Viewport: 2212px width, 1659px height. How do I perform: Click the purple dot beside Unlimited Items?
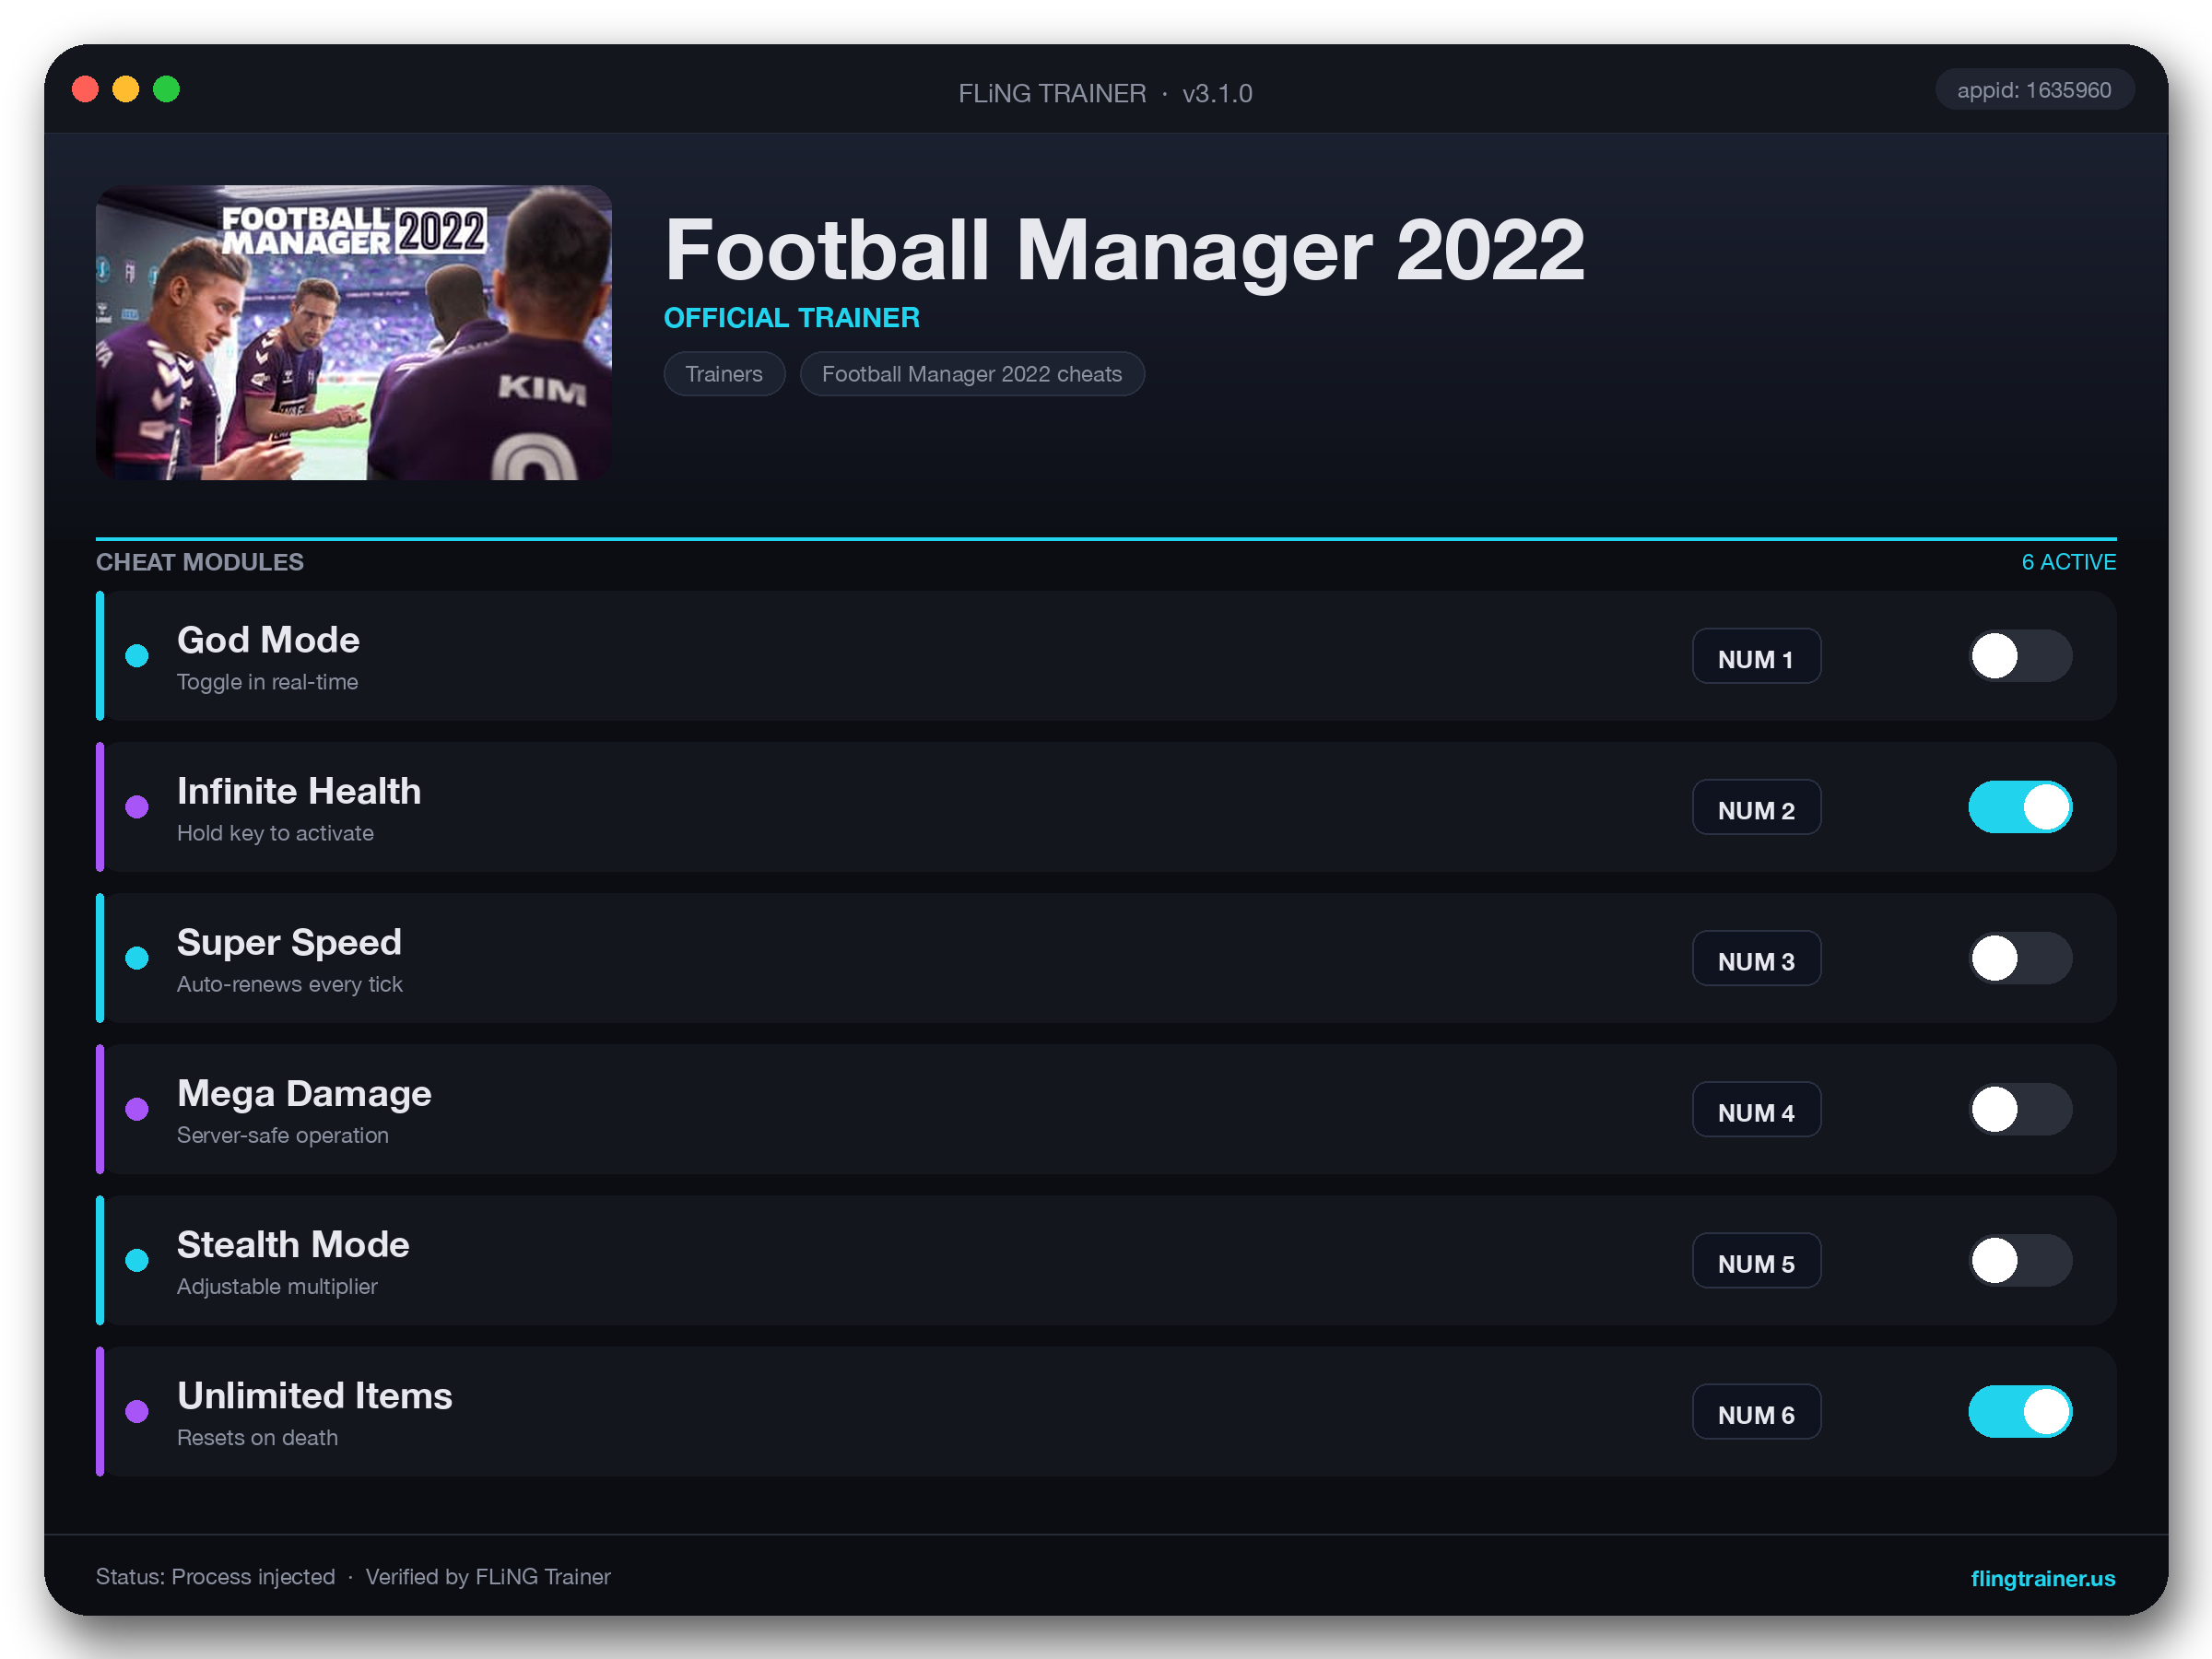point(137,1411)
